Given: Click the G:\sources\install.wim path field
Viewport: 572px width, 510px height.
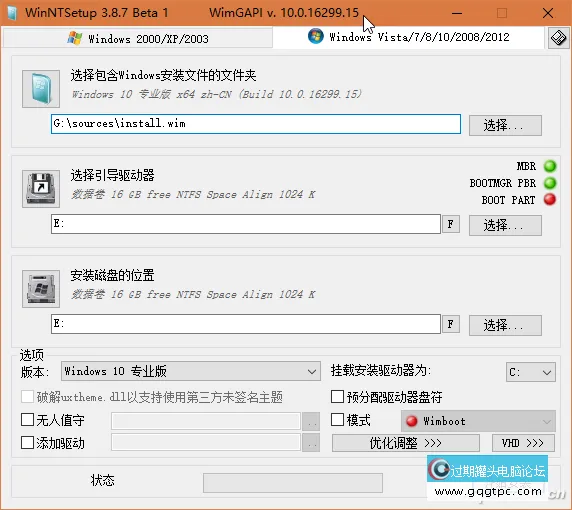Looking at the screenshot, I should pos(256,124).
